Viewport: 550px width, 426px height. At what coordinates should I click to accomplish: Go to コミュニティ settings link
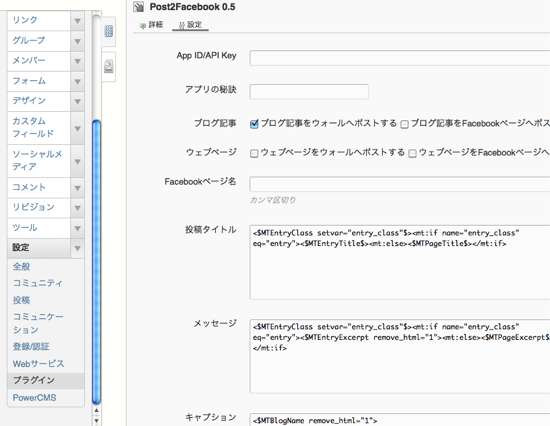[38, 284]
